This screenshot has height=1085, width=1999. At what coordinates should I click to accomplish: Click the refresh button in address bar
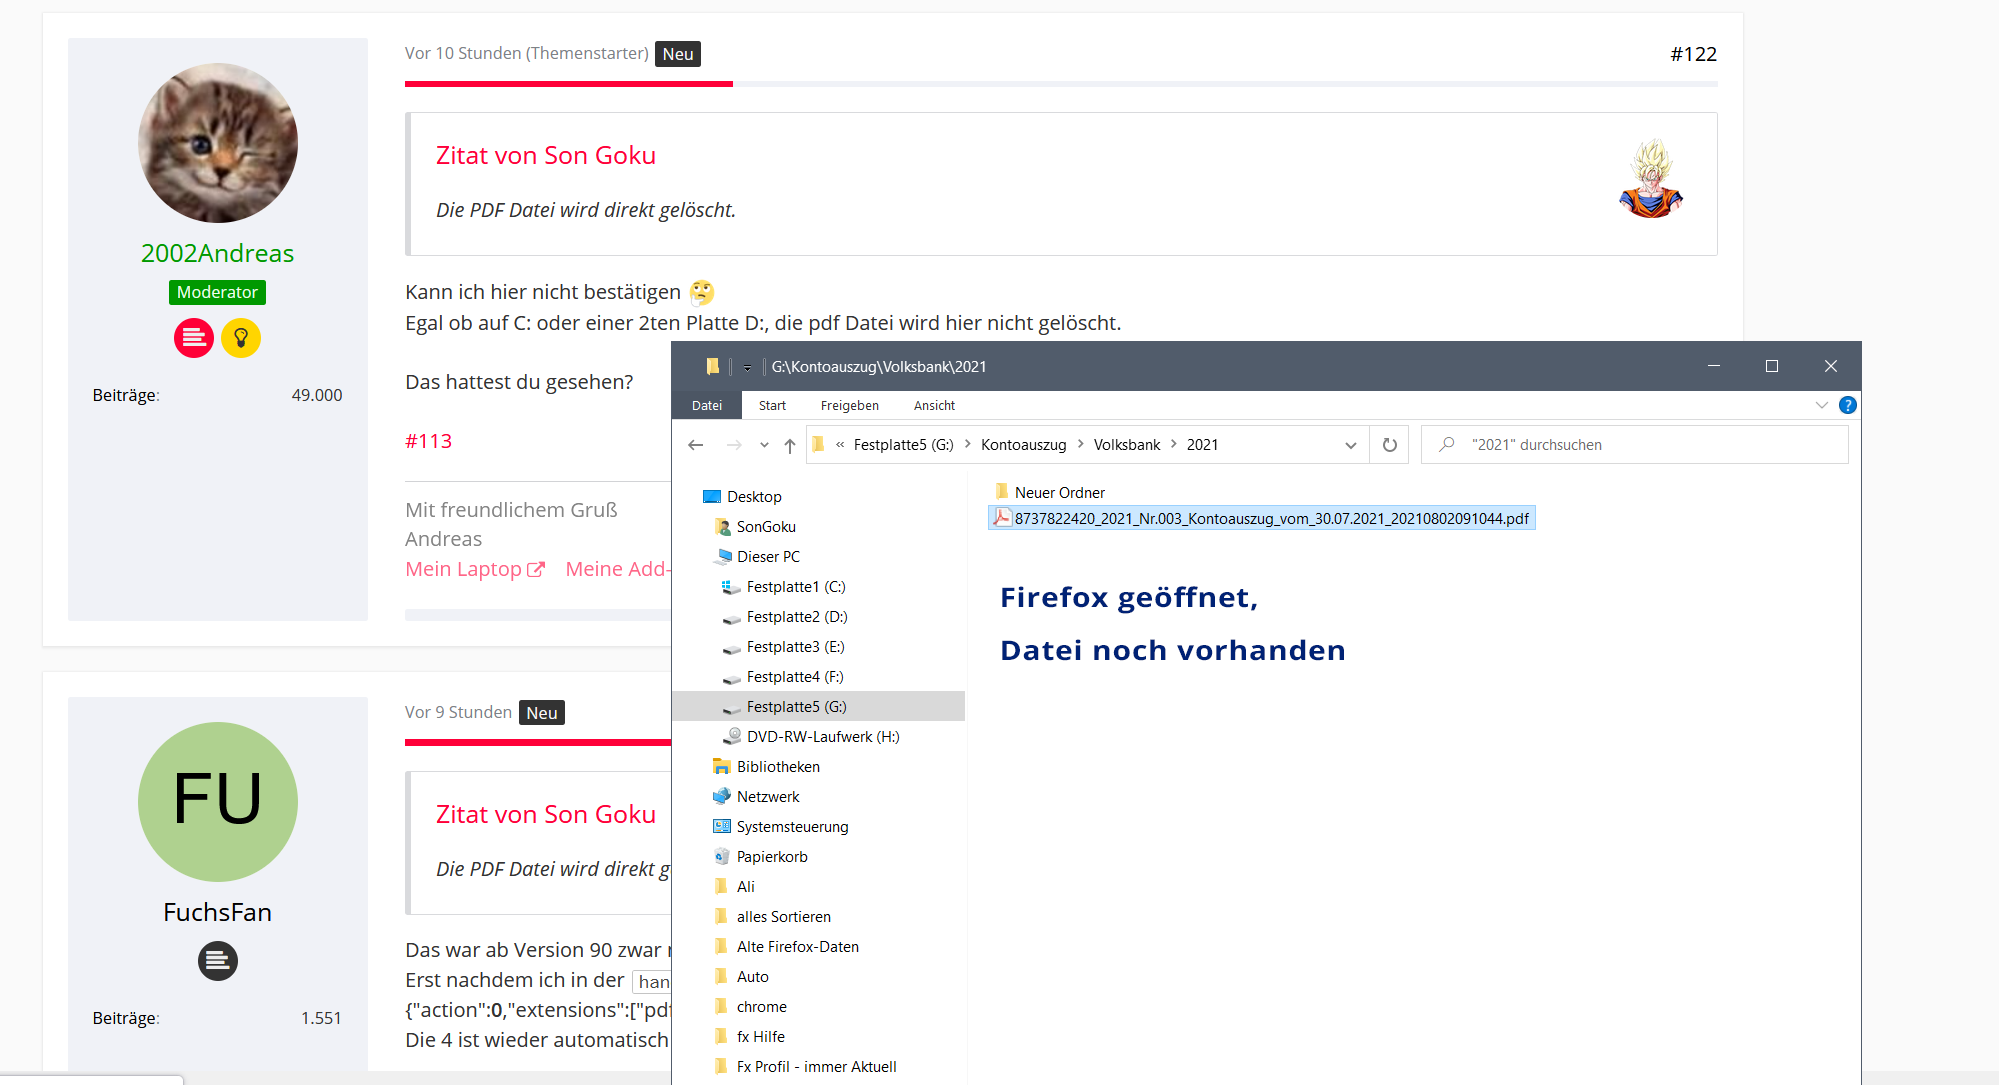(x=1389, y=445)
